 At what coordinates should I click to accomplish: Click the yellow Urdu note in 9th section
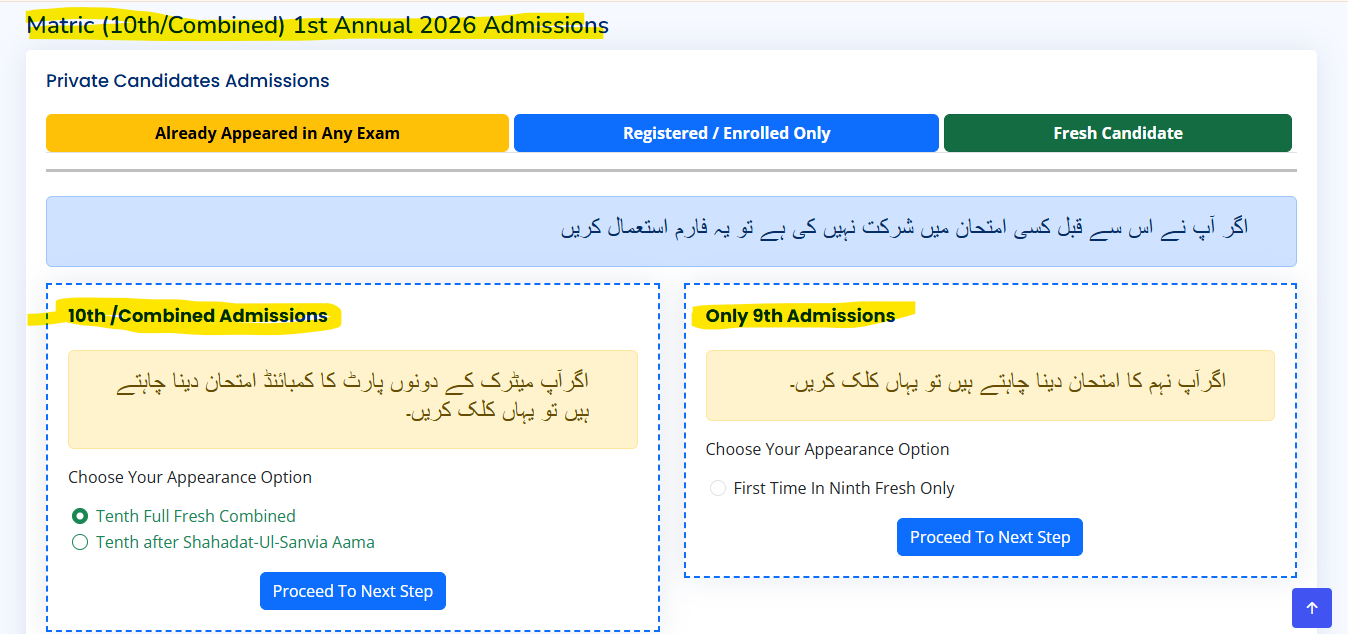point(990,386)
